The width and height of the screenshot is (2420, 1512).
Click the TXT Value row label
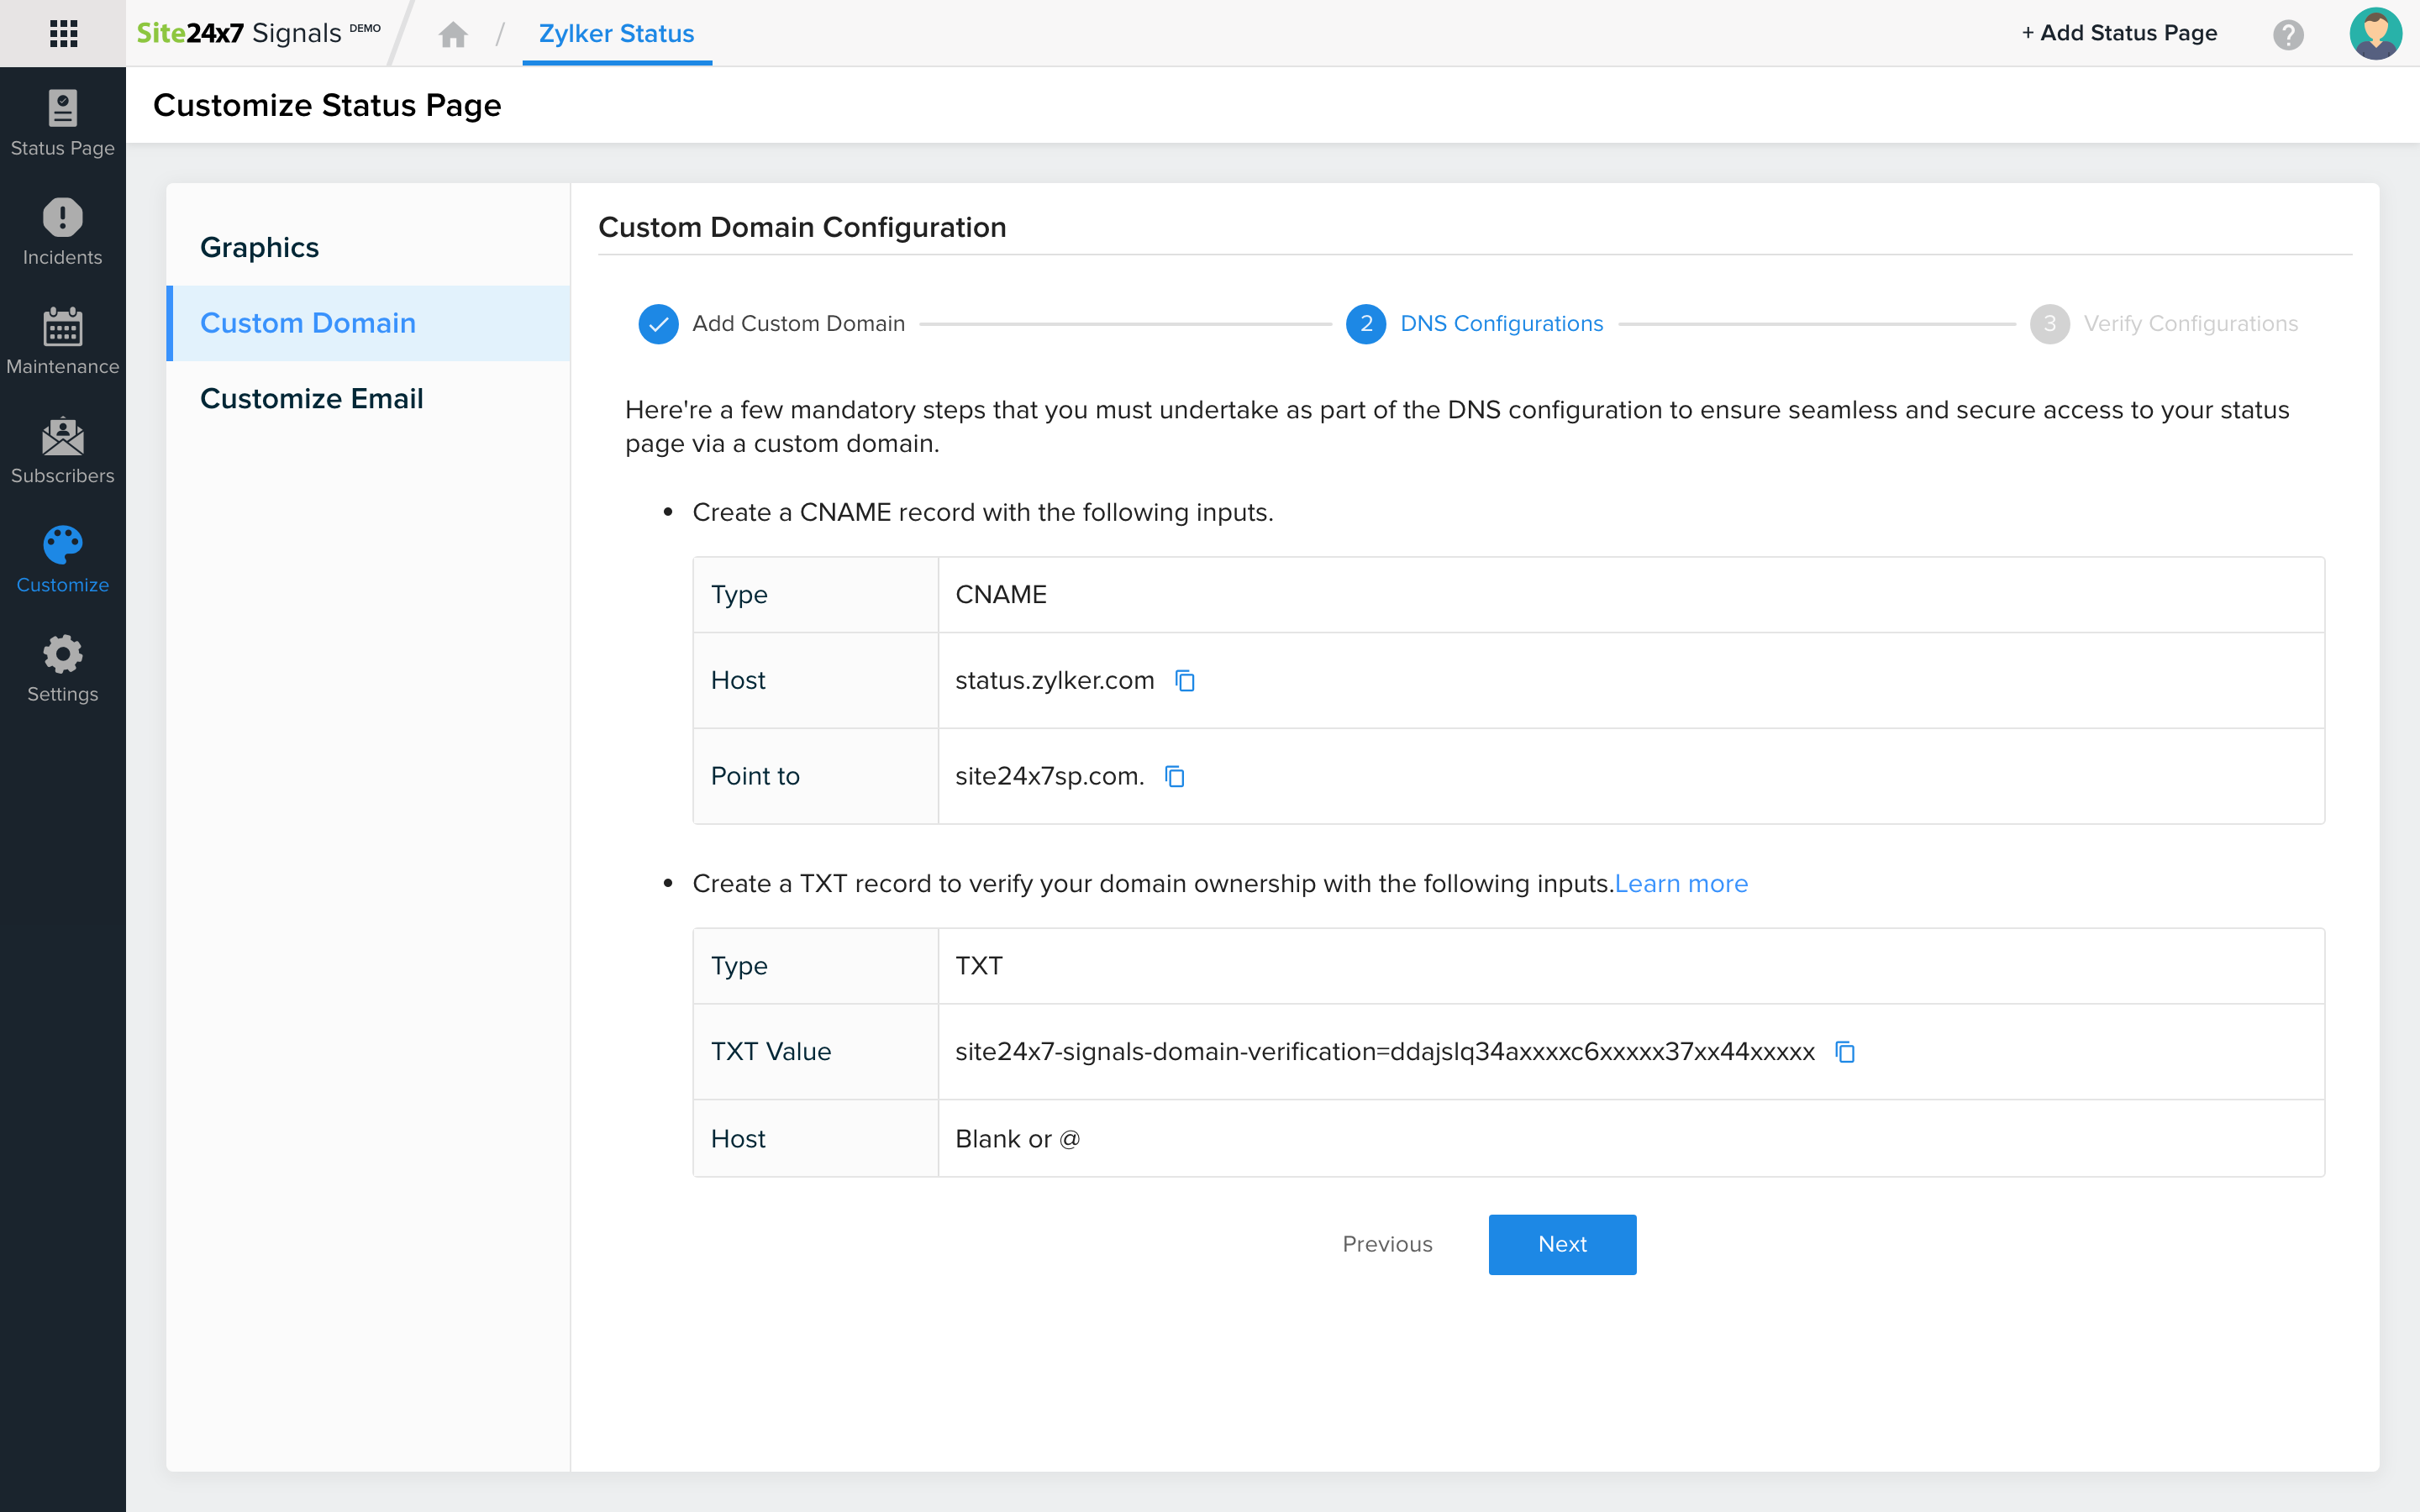click(x=771, y=1052)
